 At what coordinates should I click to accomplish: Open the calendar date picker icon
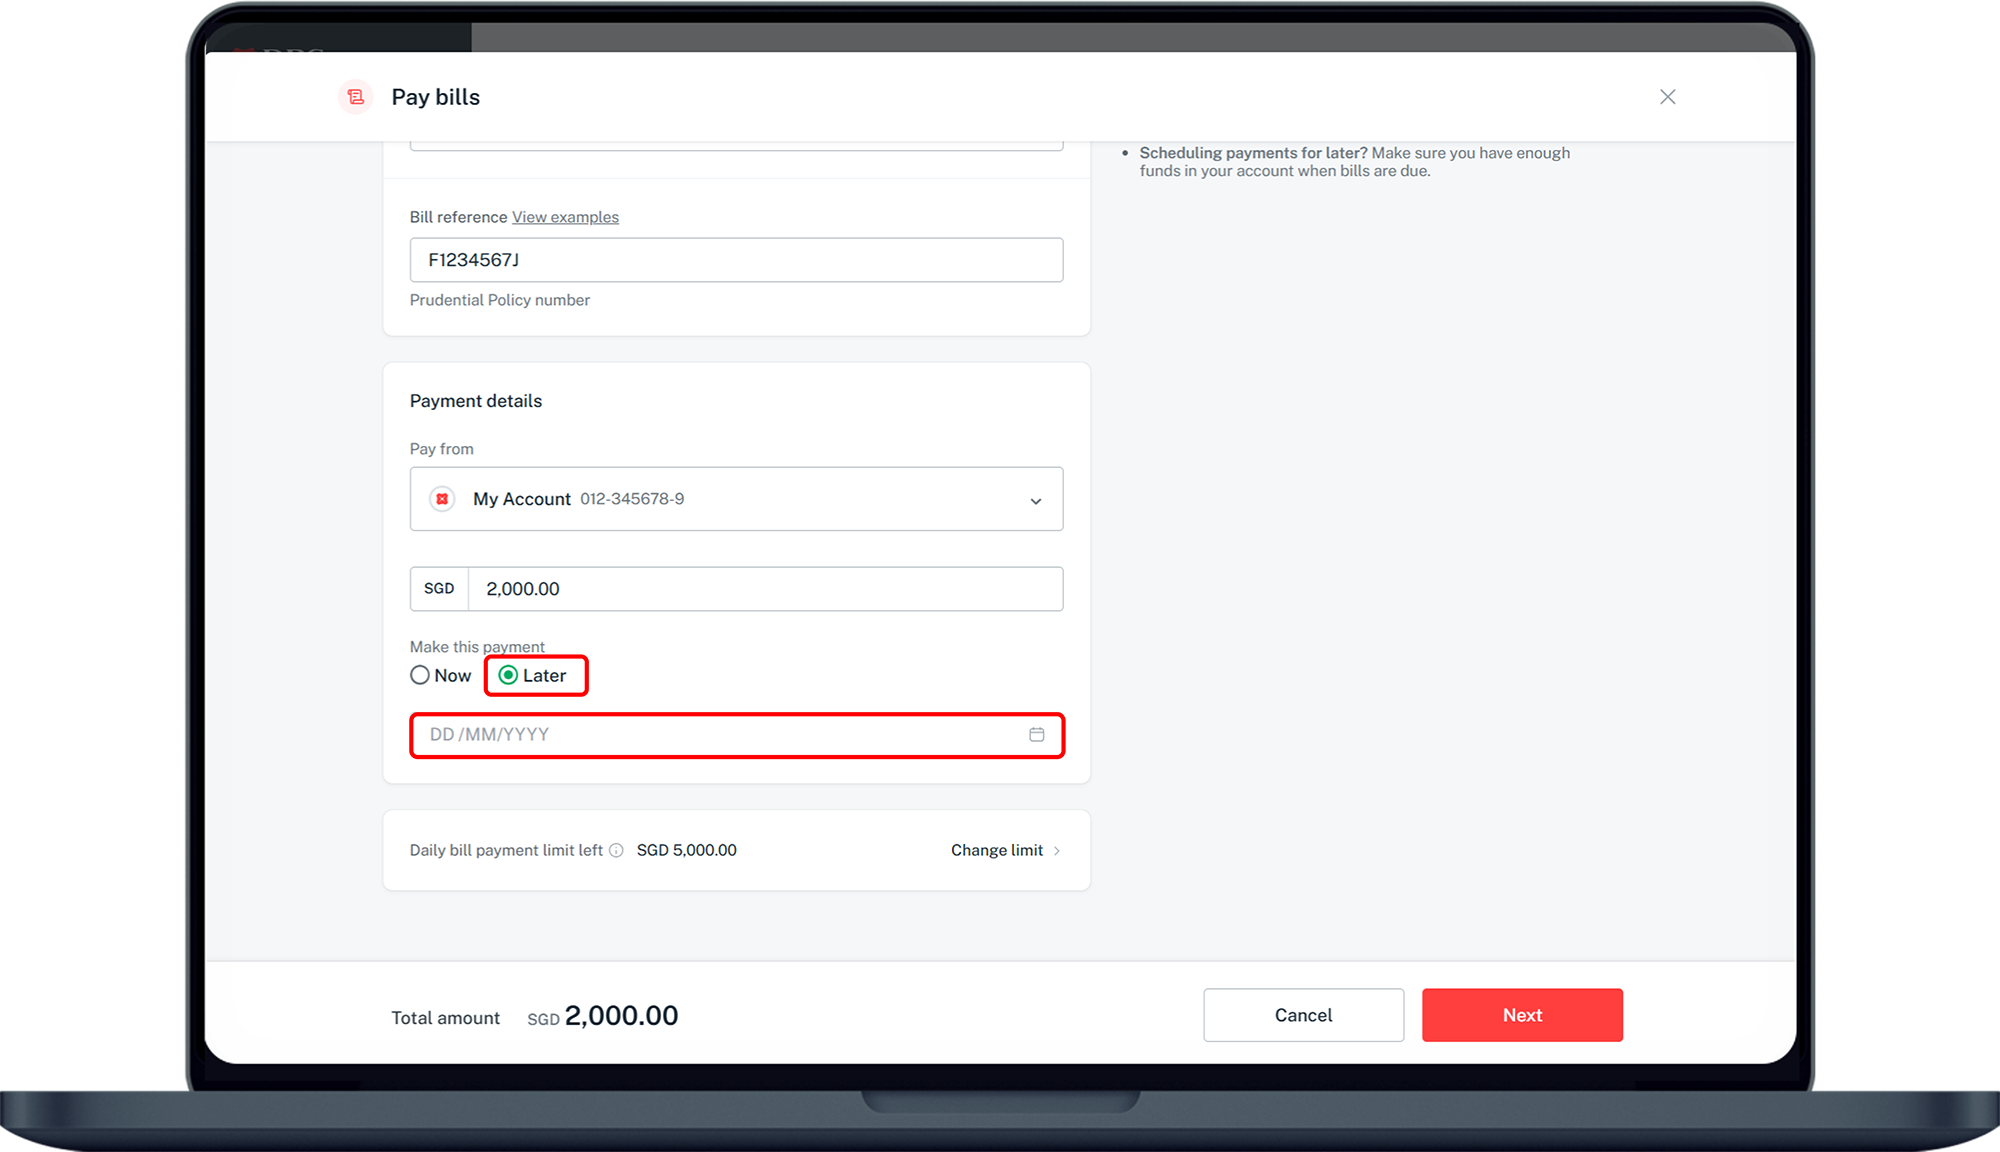pyautogui.click(x=1037, y=735)
